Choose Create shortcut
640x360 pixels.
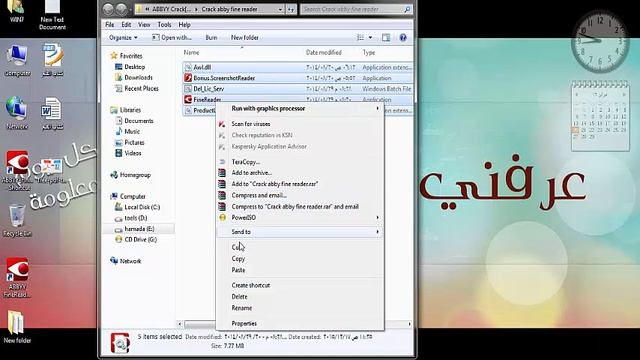[x=300, y=285]
